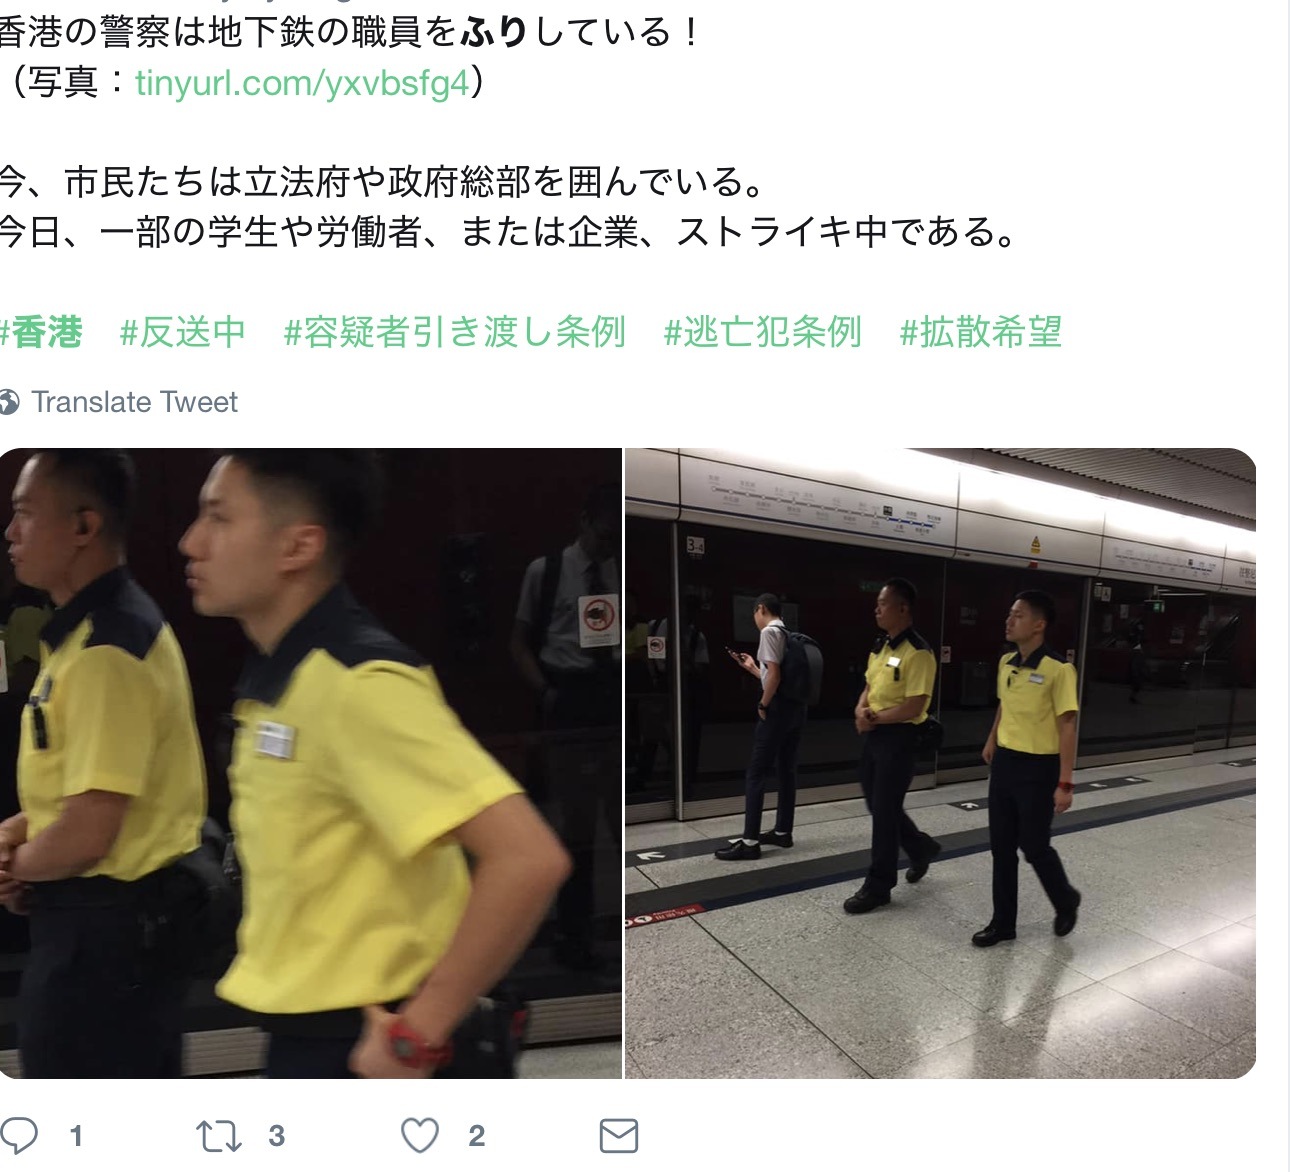Image resolution: width=1290 pixels, height=1172 pixels.
Task: Click the globe icon beside Translate Tweet
Action: click(9, 402)
